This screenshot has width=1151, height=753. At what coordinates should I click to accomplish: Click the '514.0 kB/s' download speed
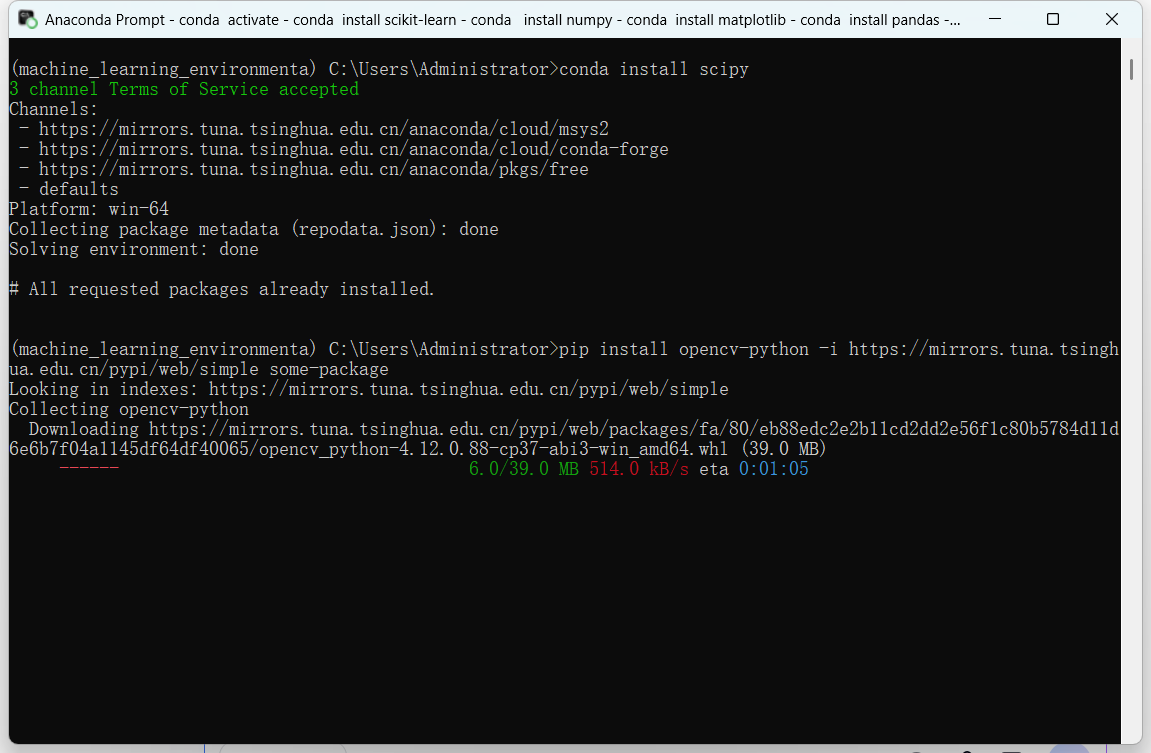639,469
